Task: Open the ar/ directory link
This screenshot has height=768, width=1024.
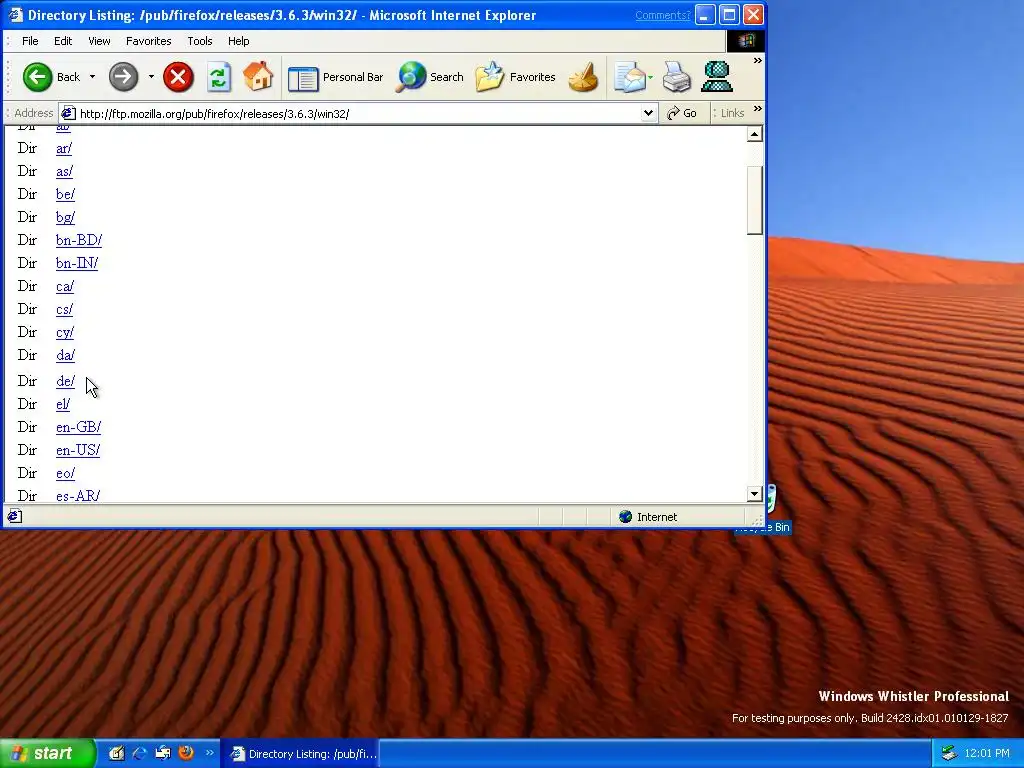Action: point(64,148)
